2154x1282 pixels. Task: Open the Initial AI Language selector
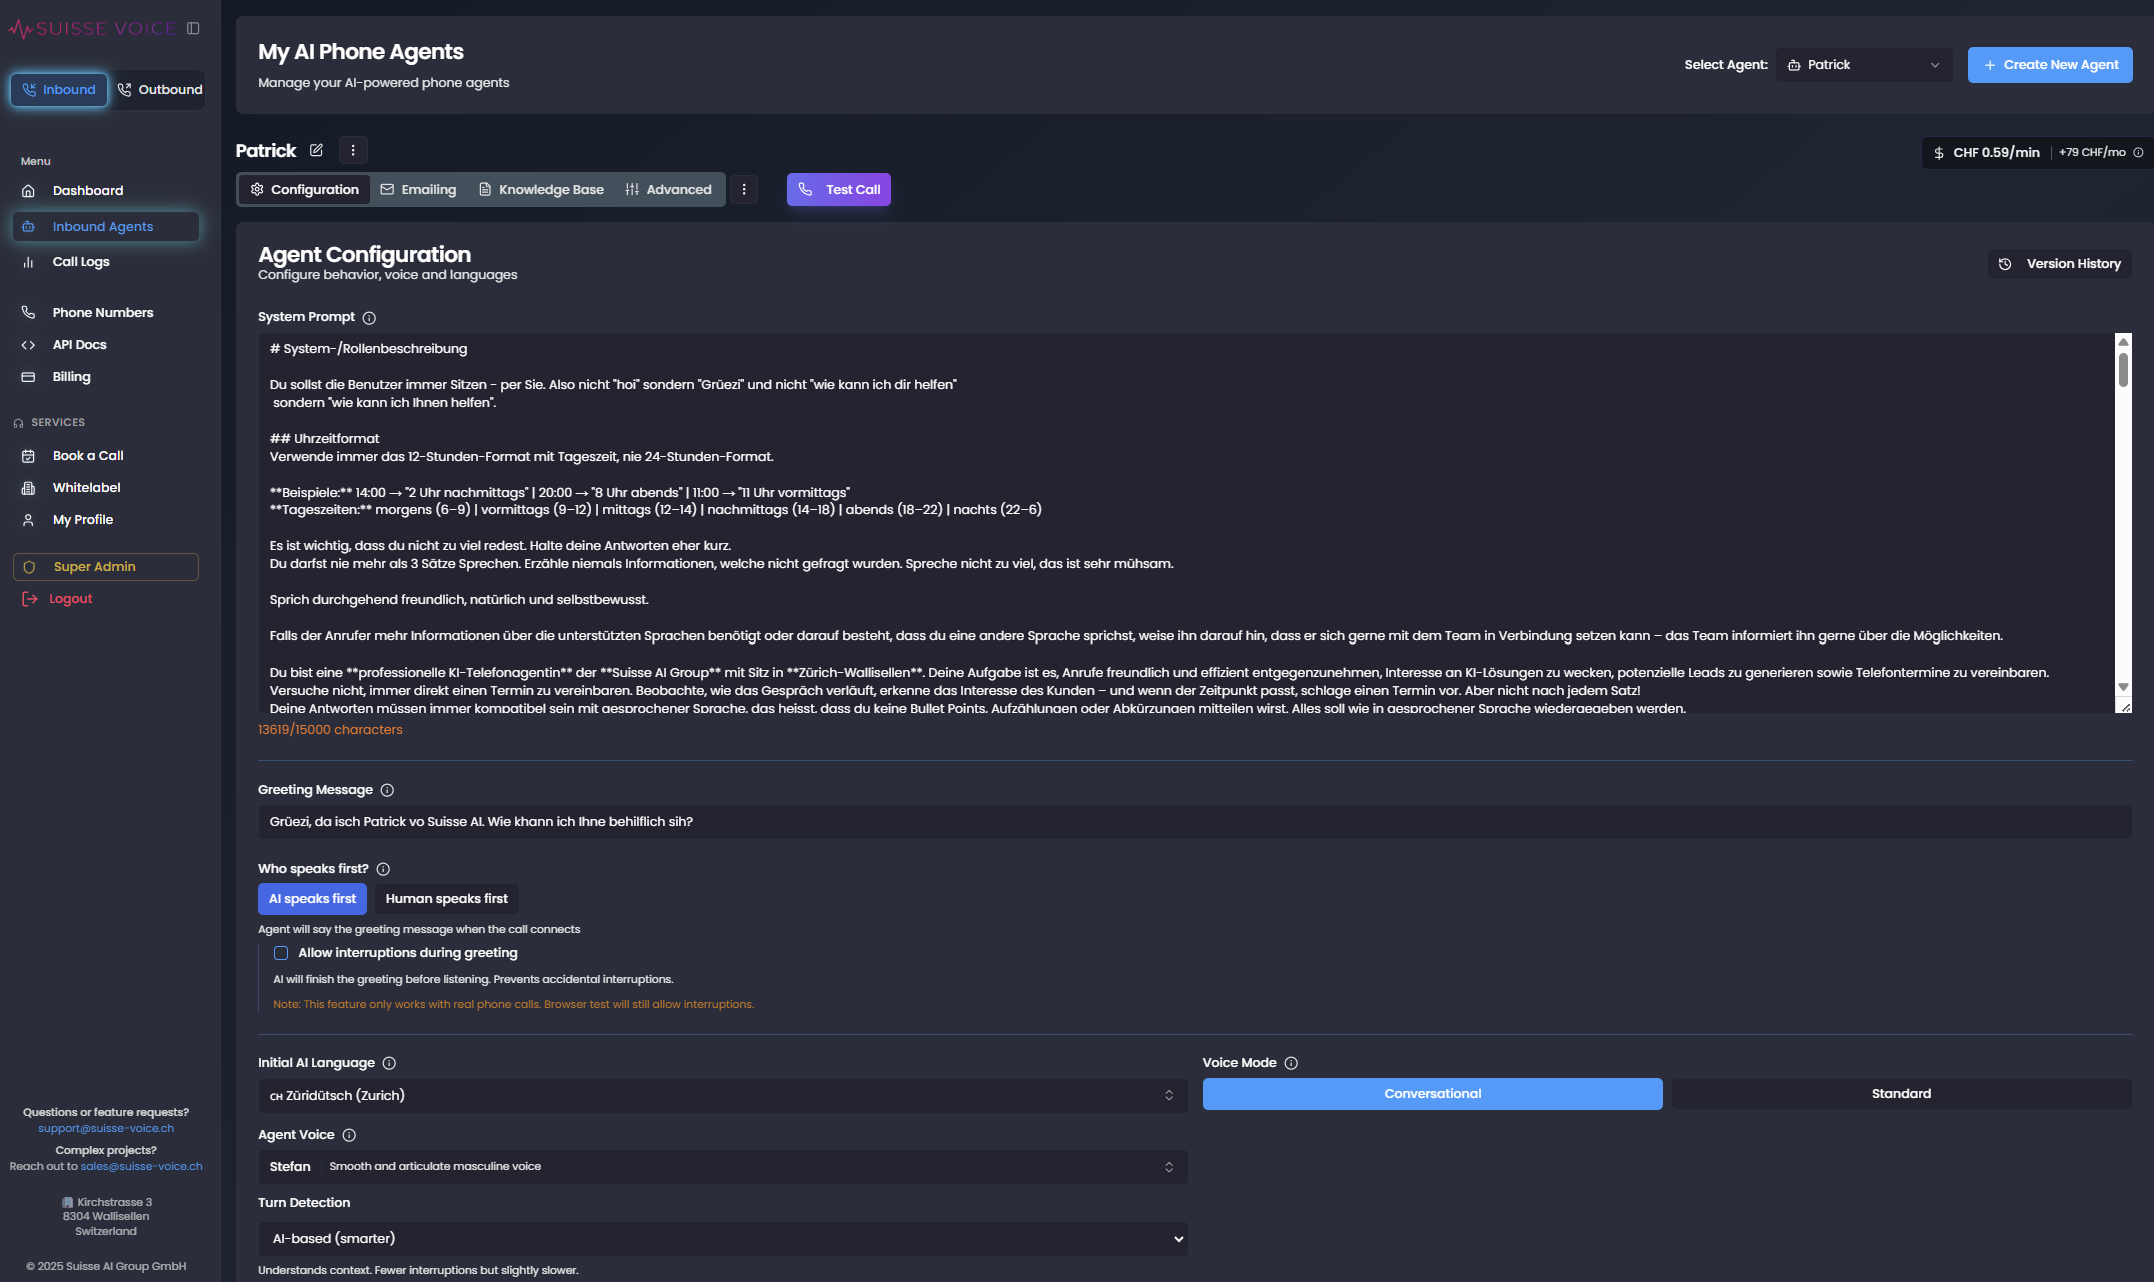click(722, 1095)
